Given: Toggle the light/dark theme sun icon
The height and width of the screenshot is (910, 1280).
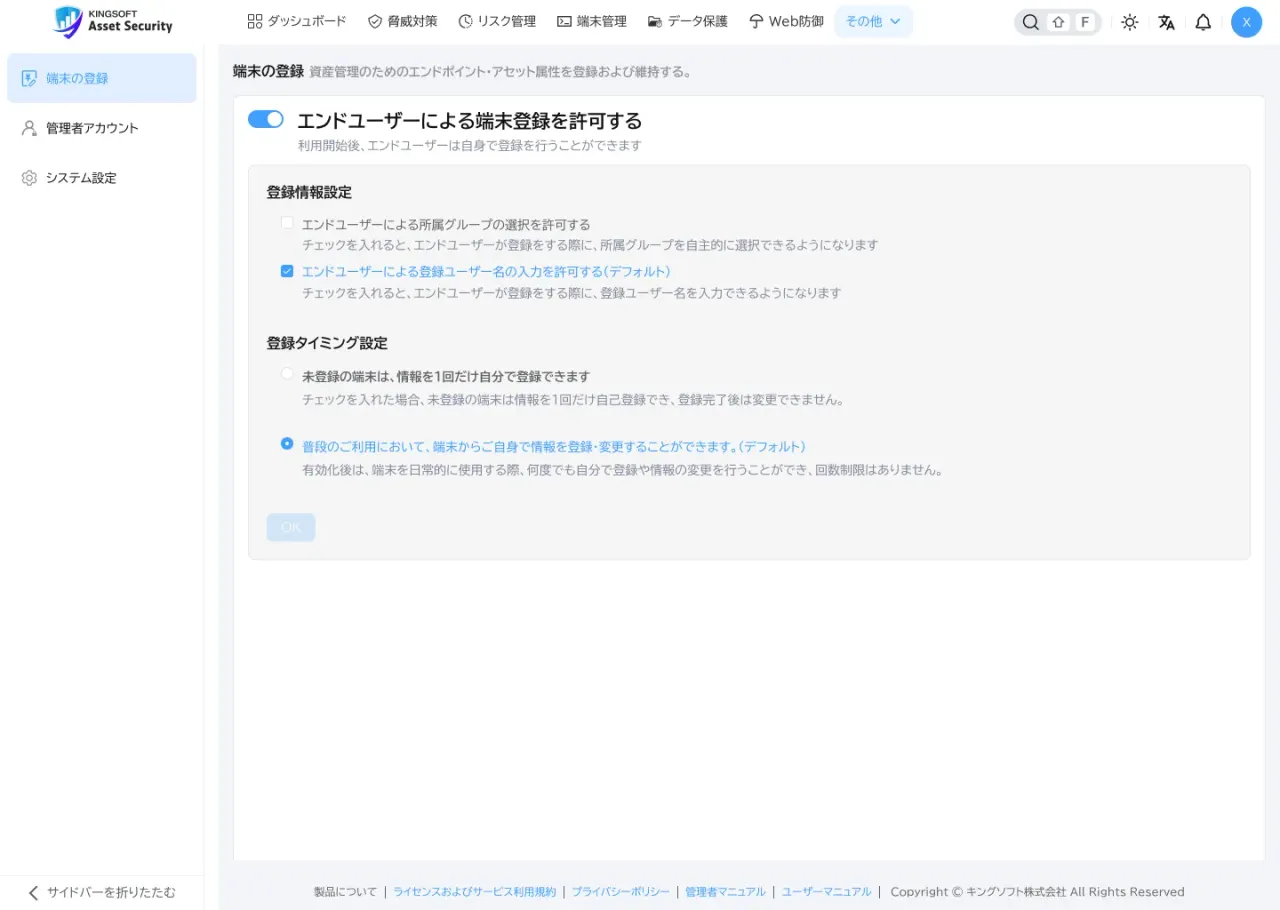Looking at the screenshot, I should tap(1130, 22).
